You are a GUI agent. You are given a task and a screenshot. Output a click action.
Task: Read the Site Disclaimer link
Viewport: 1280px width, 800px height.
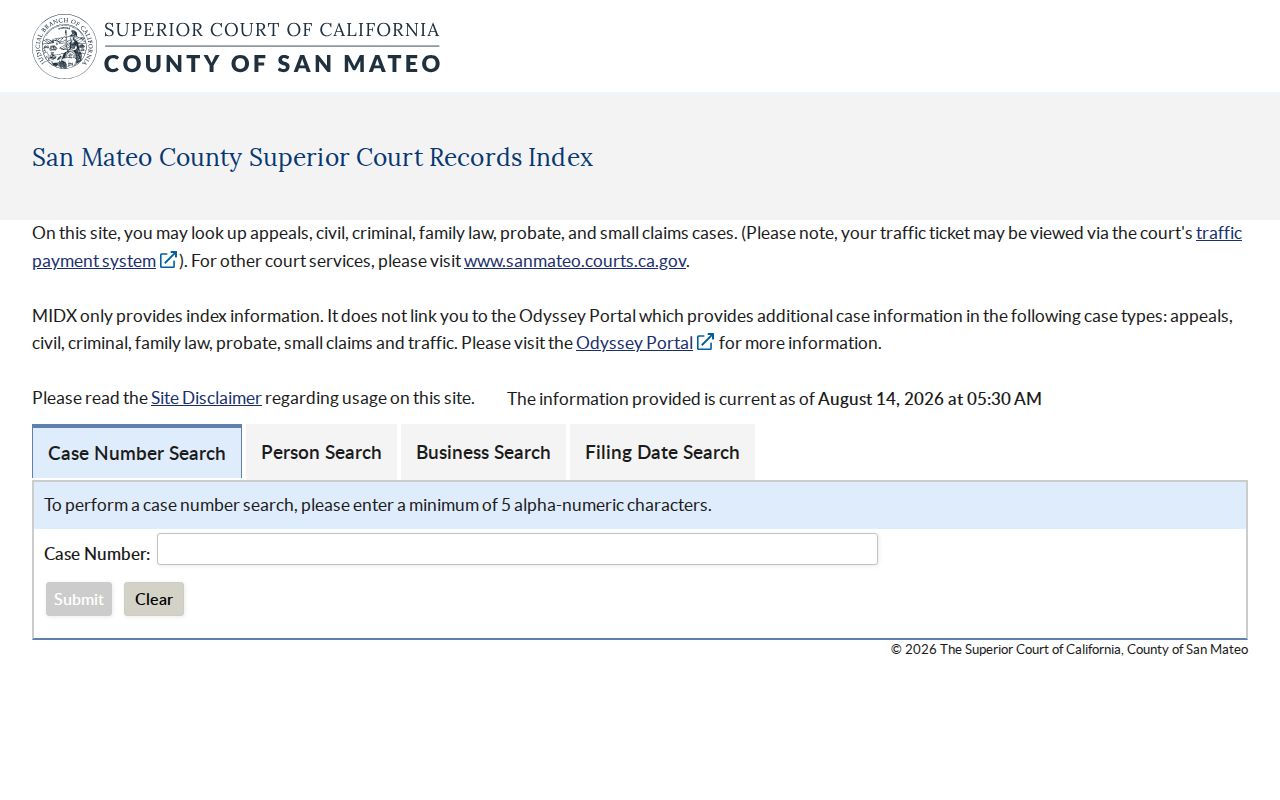[x=206, y=397]
